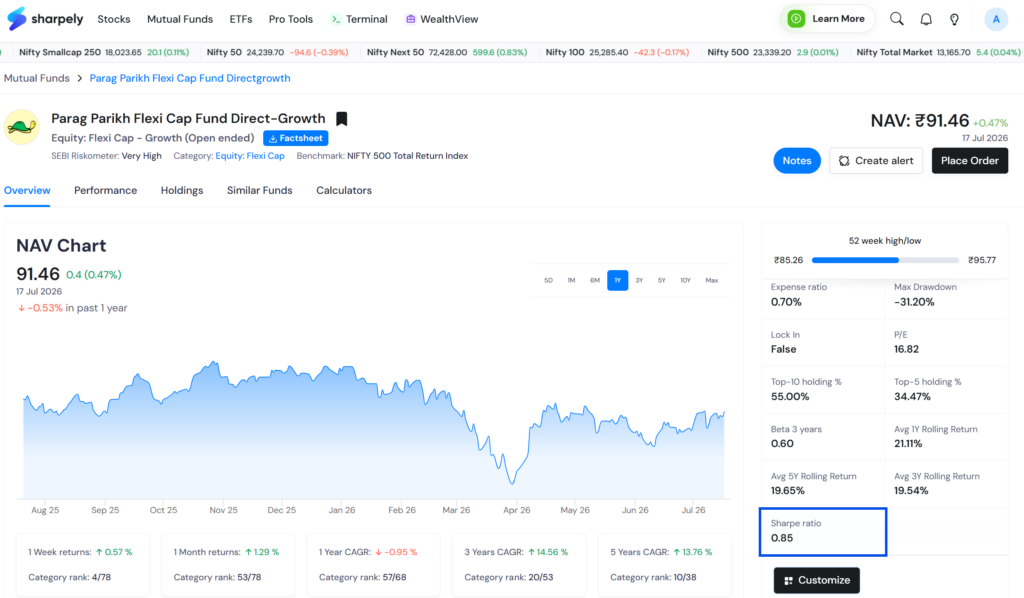Click the 1 Year CAGR card
This screenshot has width=1024, height=598.
[374, 565]
